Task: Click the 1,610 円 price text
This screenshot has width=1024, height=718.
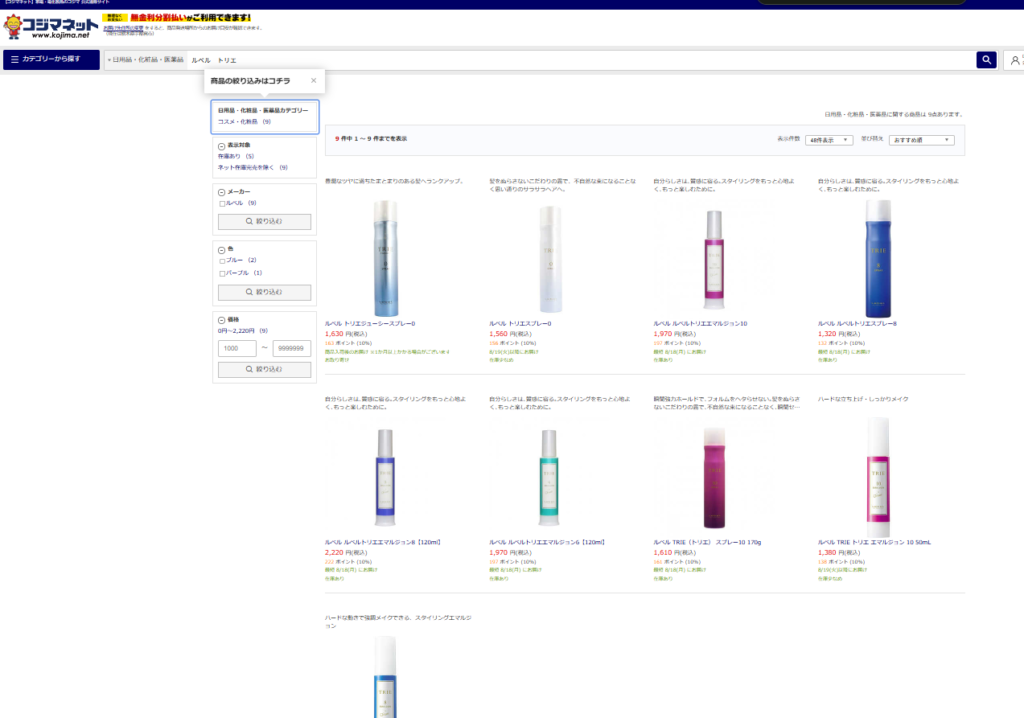Action: pyautogui.click(x=675, y=553)
